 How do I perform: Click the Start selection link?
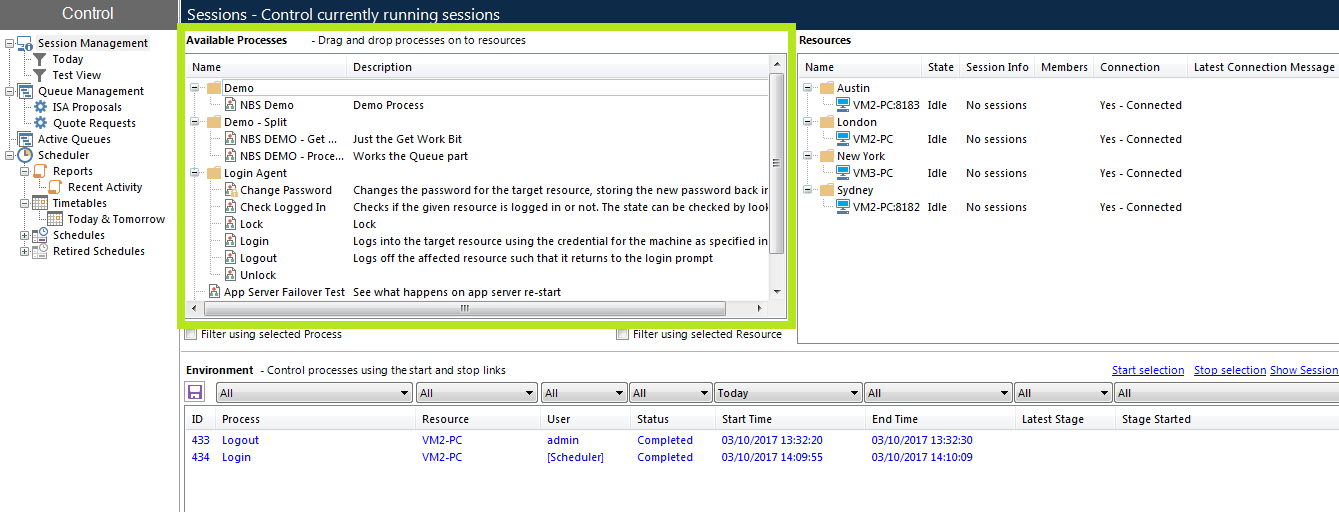tap(1148, 370)
